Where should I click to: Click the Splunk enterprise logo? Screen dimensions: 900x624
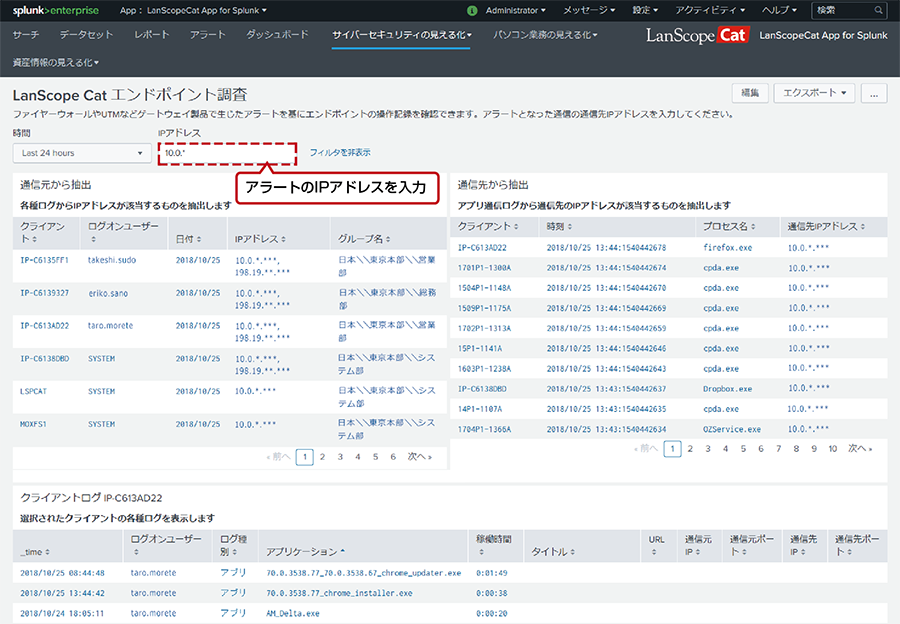(56, 10)
